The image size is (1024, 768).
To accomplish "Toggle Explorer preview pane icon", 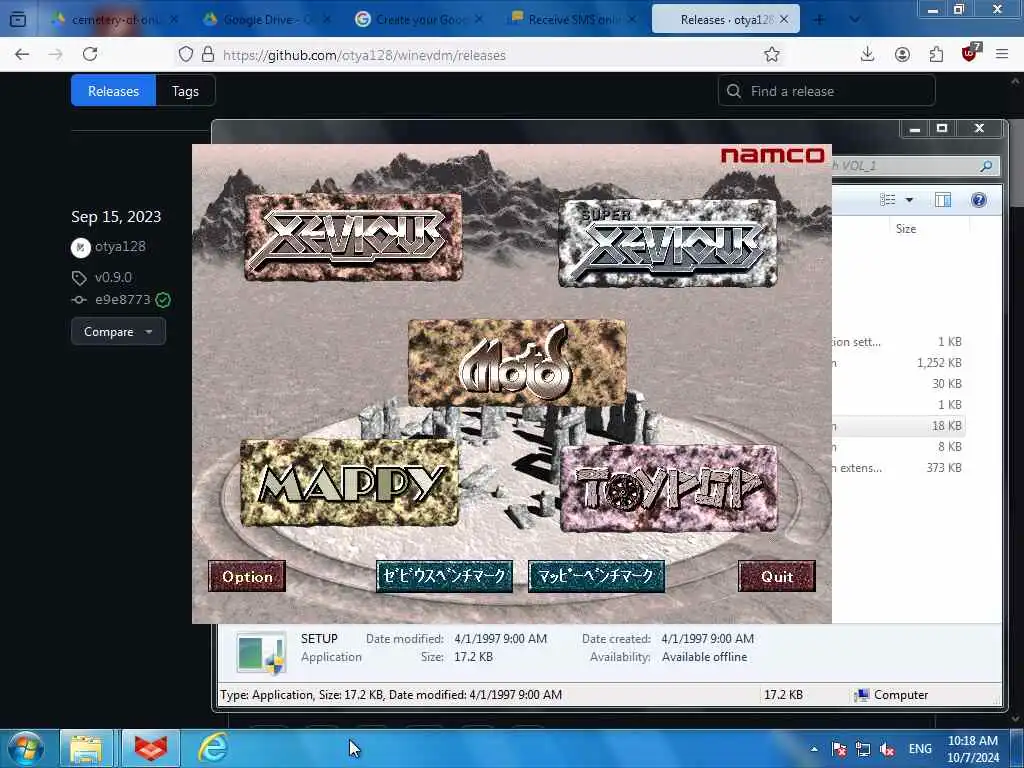I will (x=943, y=200).
